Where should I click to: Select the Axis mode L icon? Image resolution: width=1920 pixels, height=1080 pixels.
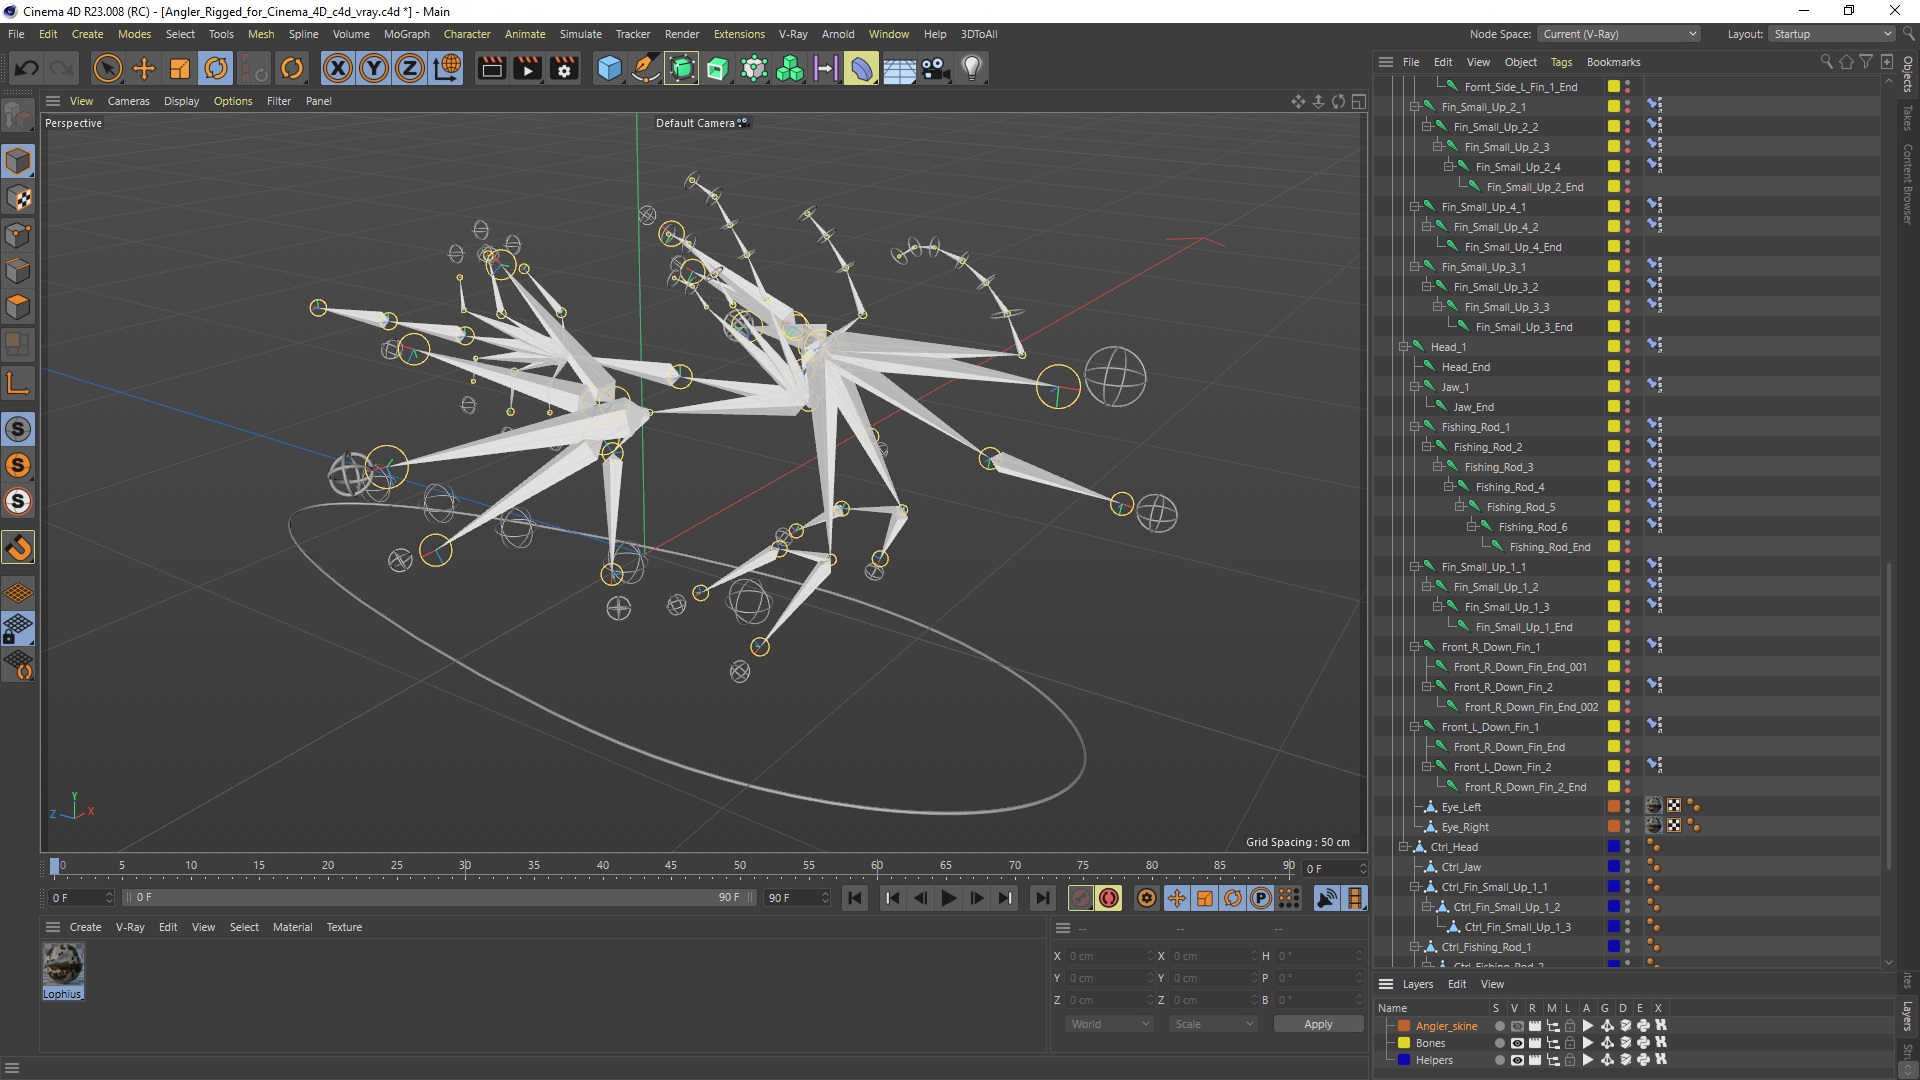click(x=18, y=383)
